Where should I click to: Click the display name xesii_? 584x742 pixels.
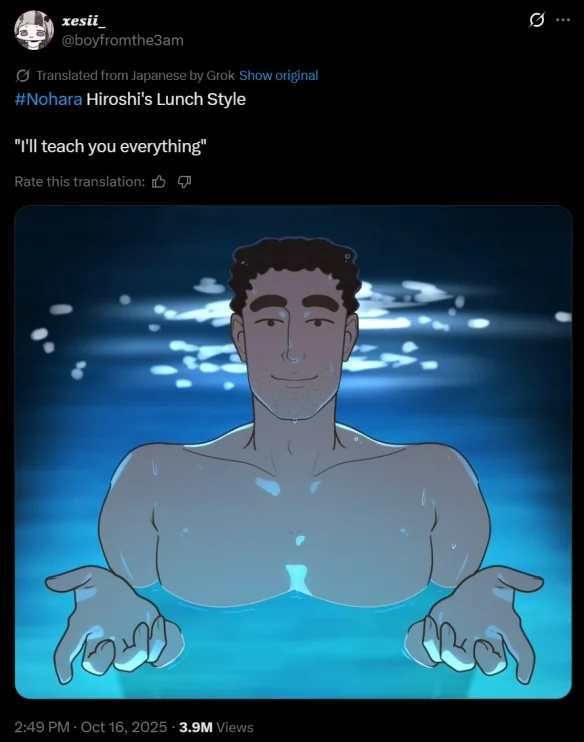pos(84,21)
